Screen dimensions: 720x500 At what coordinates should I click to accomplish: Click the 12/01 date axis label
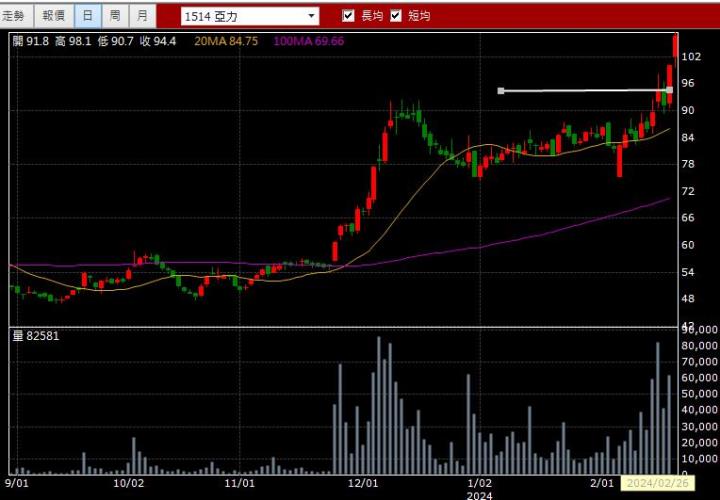pos(362,483)
